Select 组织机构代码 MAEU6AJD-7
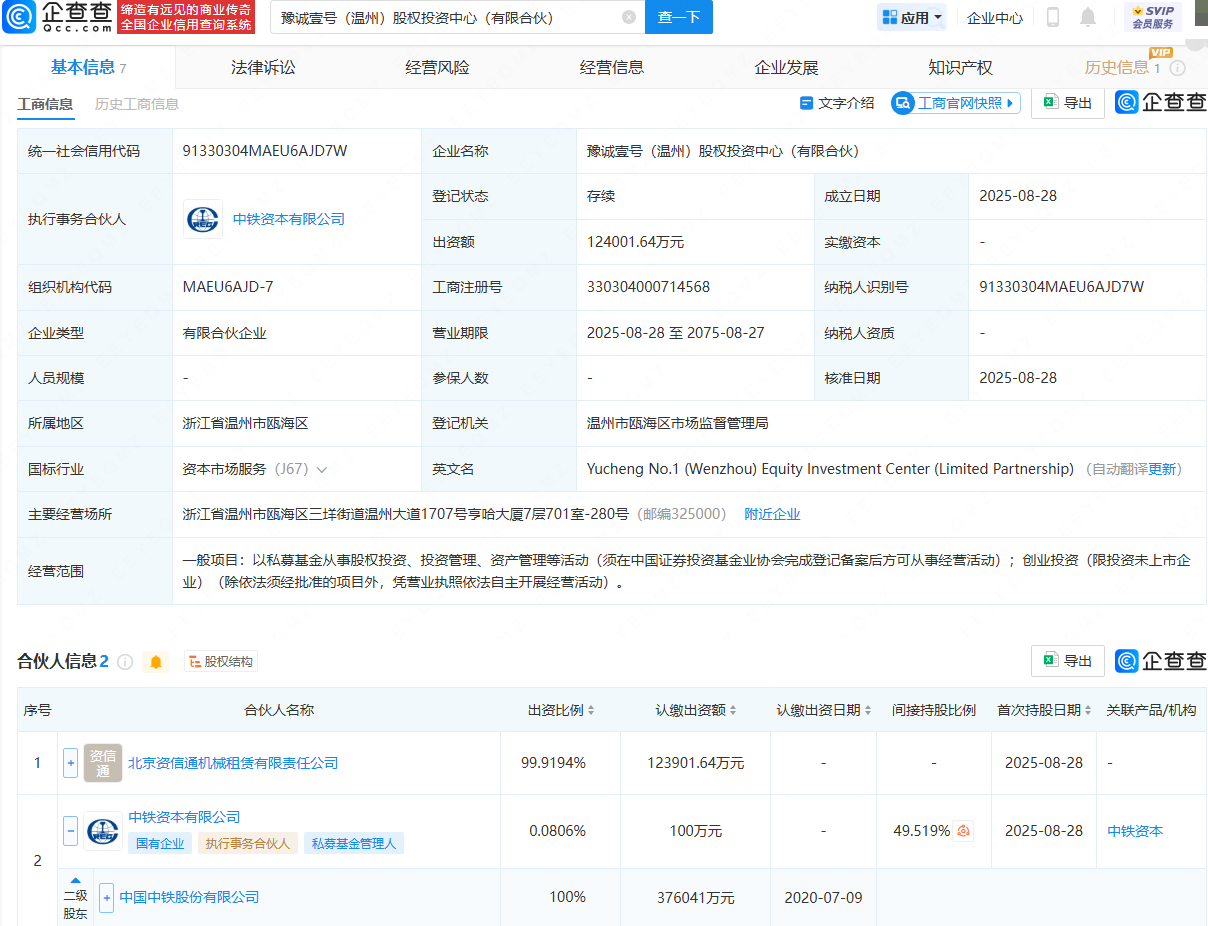1208x926 pixels. point(228,287)
